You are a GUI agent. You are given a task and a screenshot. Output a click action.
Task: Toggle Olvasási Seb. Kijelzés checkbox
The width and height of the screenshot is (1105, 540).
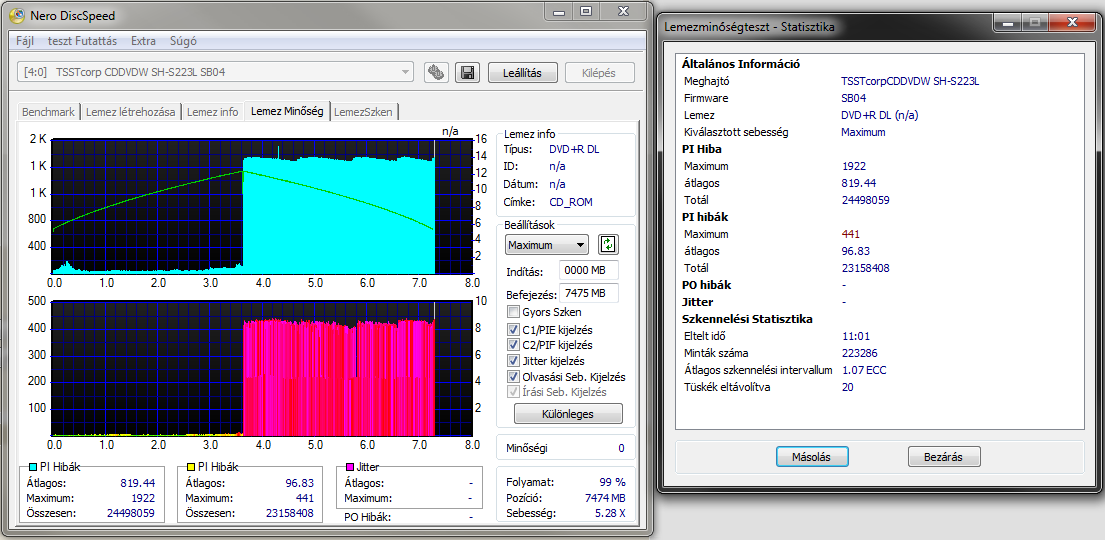point(512,376)
